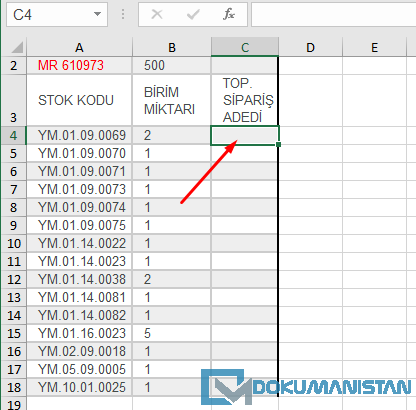Click the Enter checkmark icon in formula bar
The image size is (416, 410).
[x=193, y=14]
